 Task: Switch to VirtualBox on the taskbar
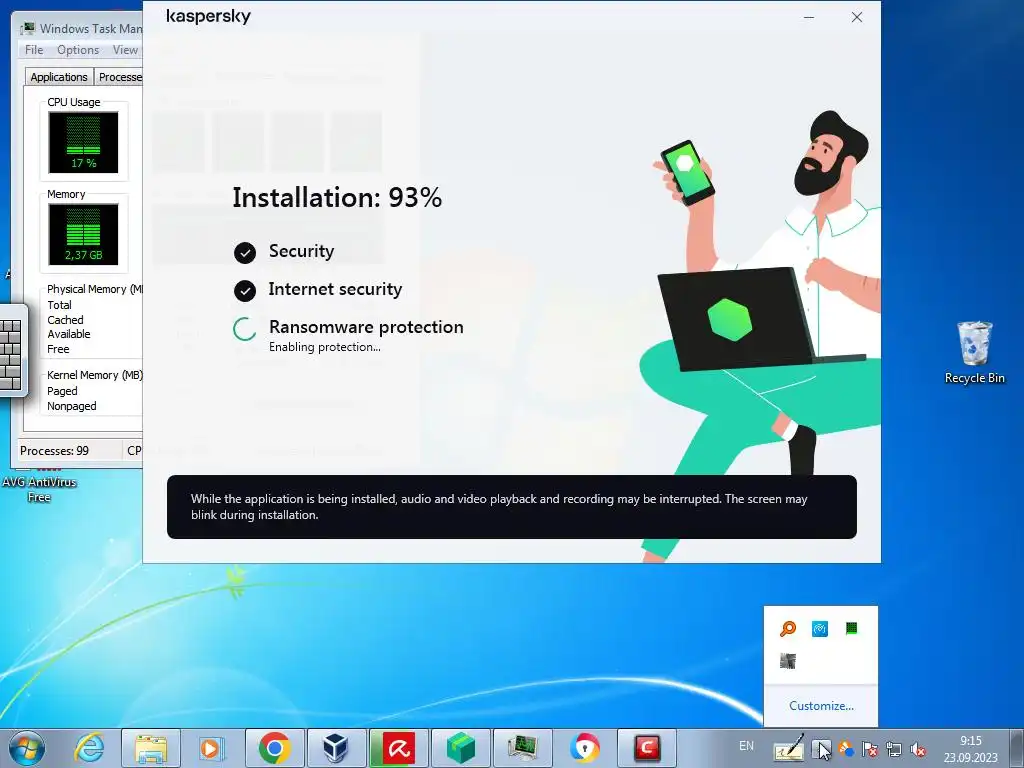[x=336, y=748]
